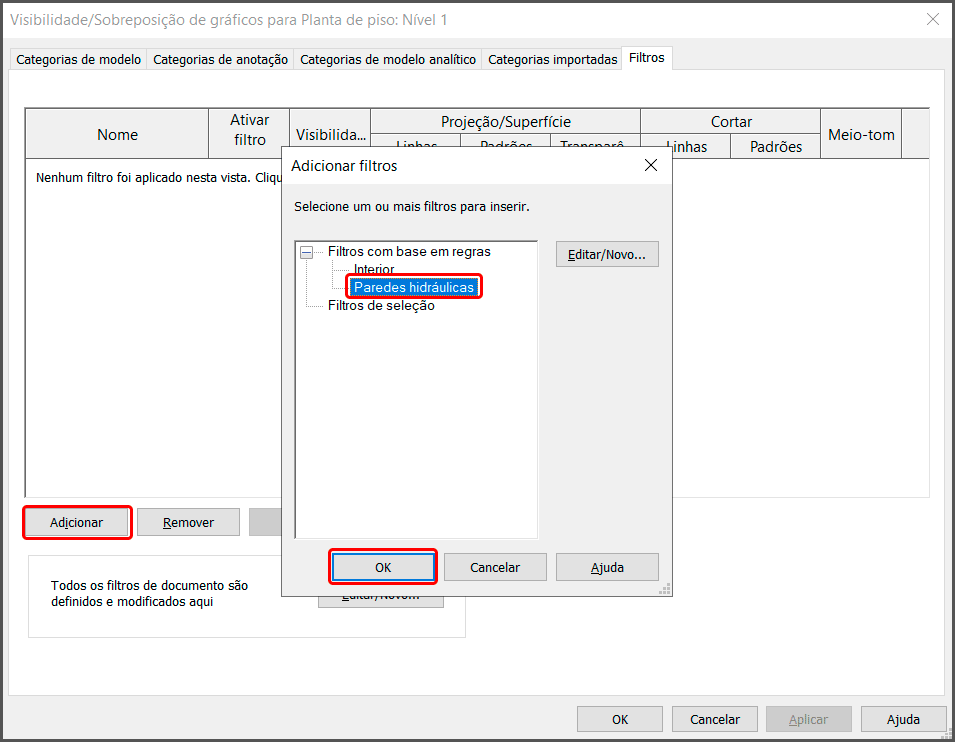Click the 'Filtros' tab
The image size is (955, 742).
(646, 58)
